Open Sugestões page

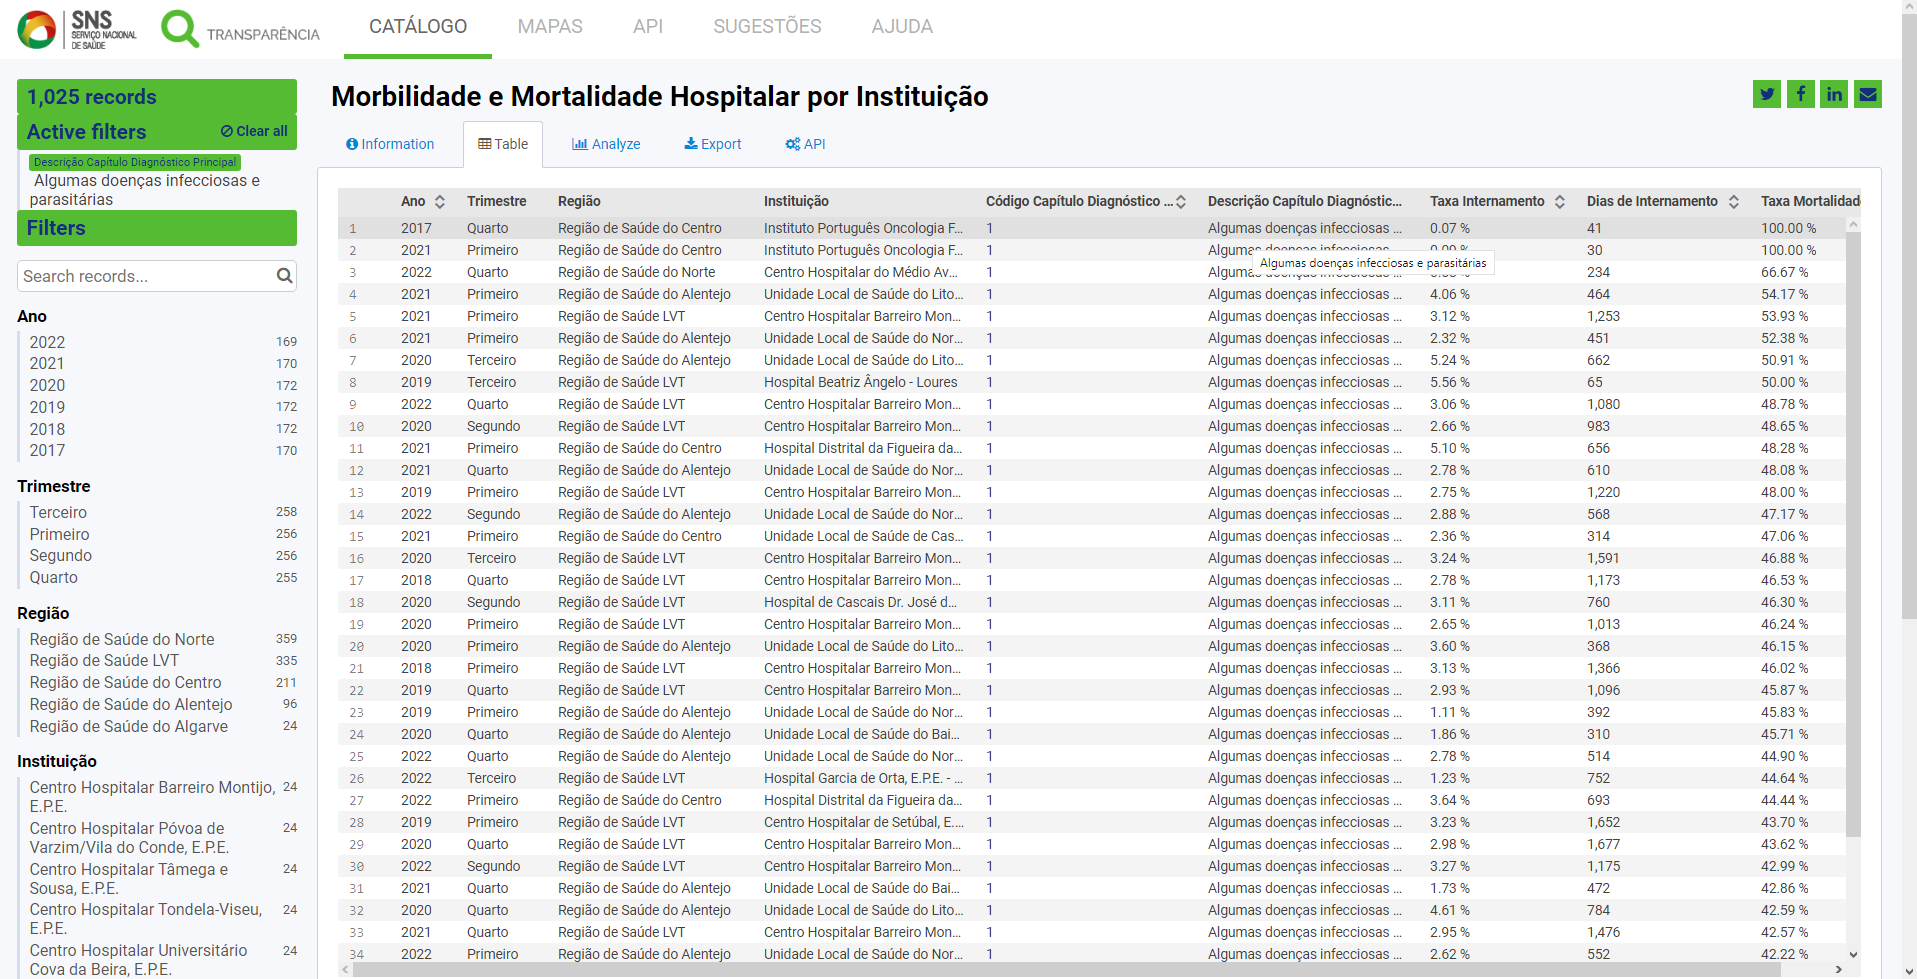(x=767, y=27)
